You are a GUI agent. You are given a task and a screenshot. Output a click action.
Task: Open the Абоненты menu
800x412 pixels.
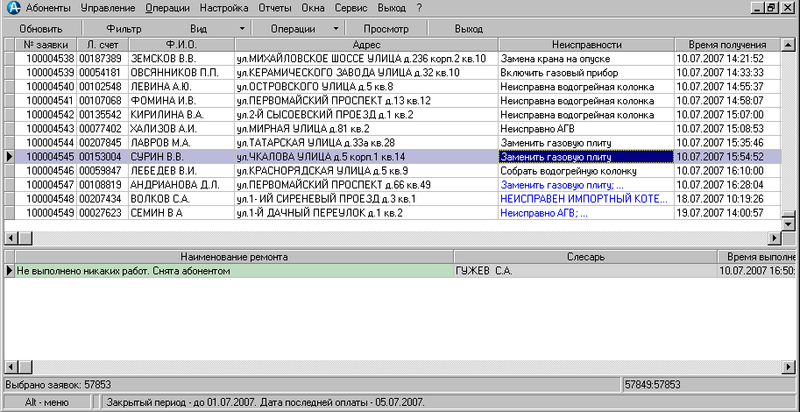pyautogui.click(x=48, y=8)
